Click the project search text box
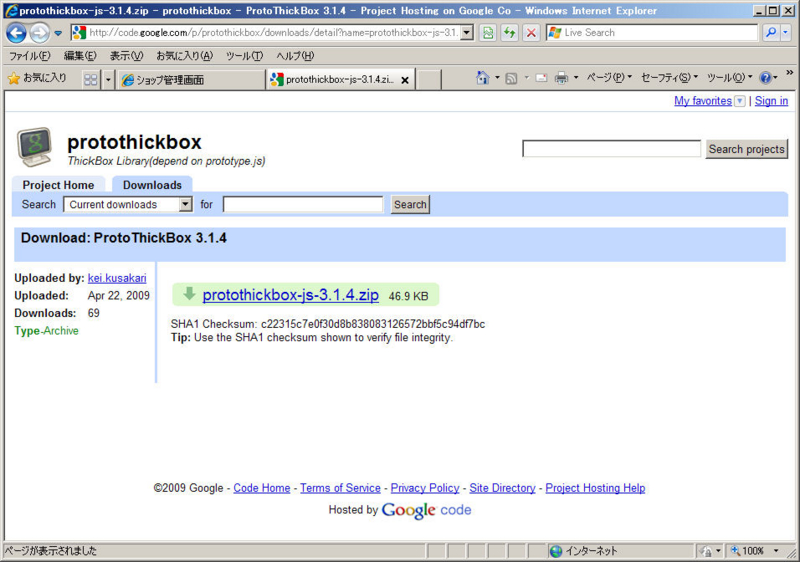 pos(611,149)
